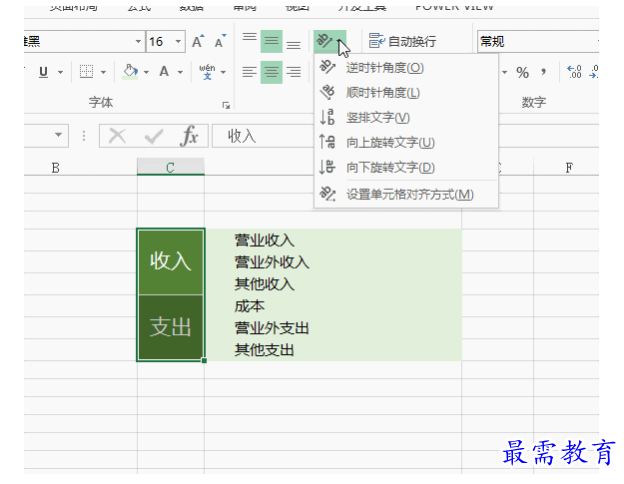Confirm entry with the check mark icon
The width and height of the screenshot is (624, 484).
(154, 137)
